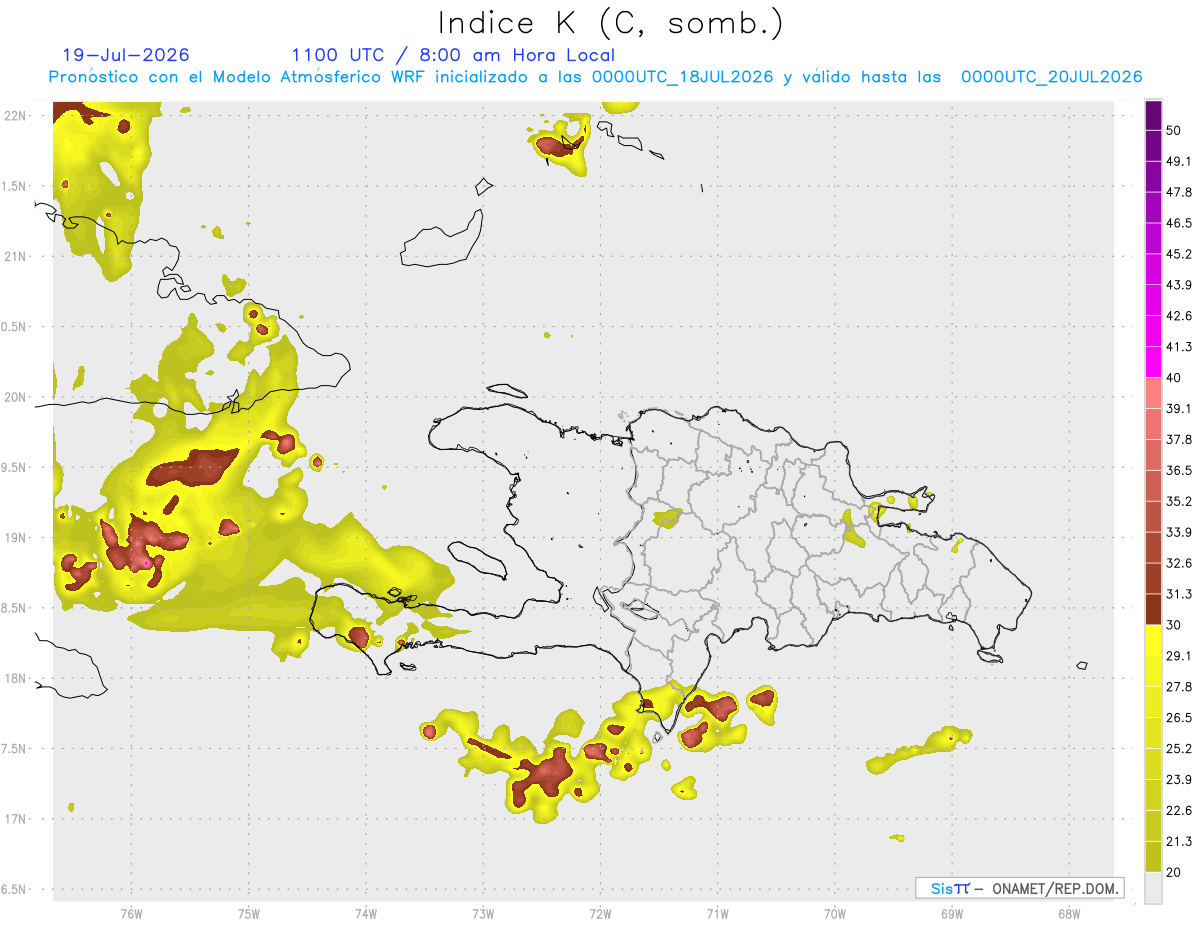Click the "Indice K (C, somb.)" title
The height and width of the screenshot is (927, 1200).
[610, 23]
